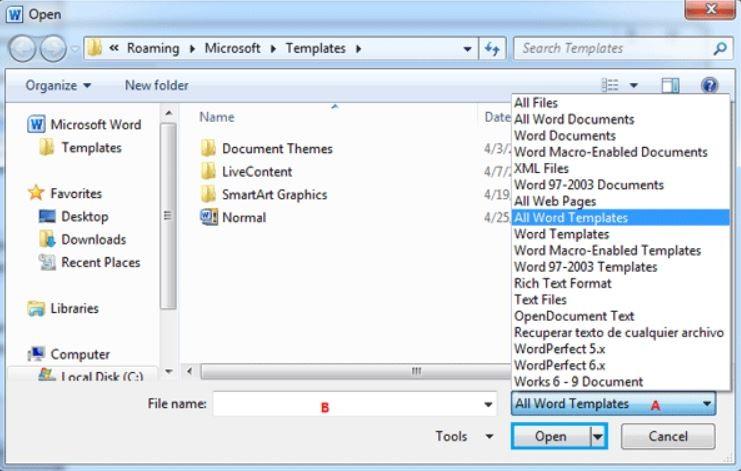Click the search magnifier icon
This screenshot has width=741, height=471.
[720, 48]
